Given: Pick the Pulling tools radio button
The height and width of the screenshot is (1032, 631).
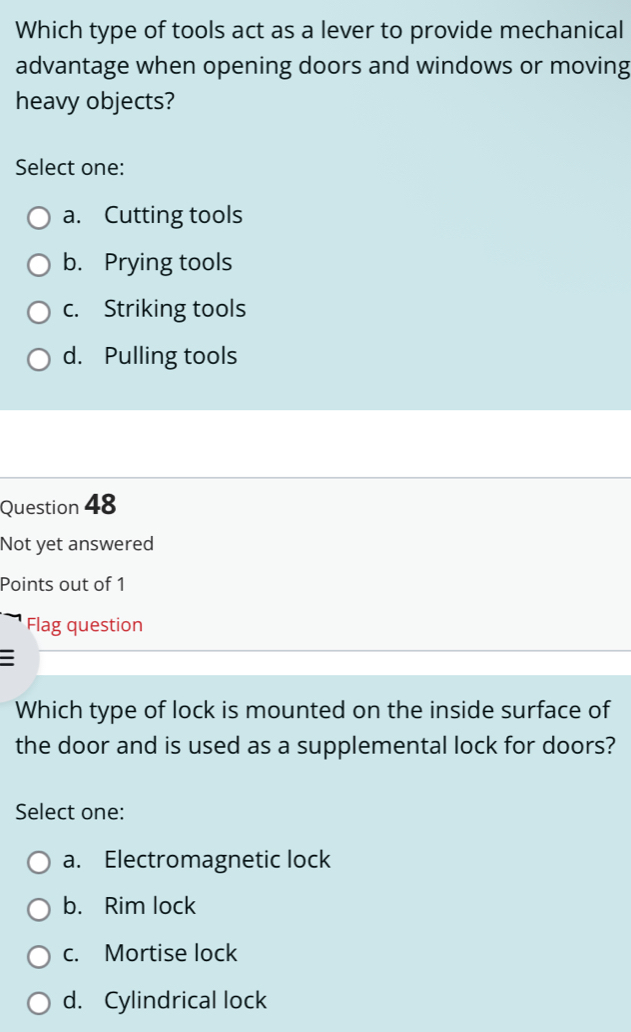Looking at the screenshot, I should click(x=39, y=358).
